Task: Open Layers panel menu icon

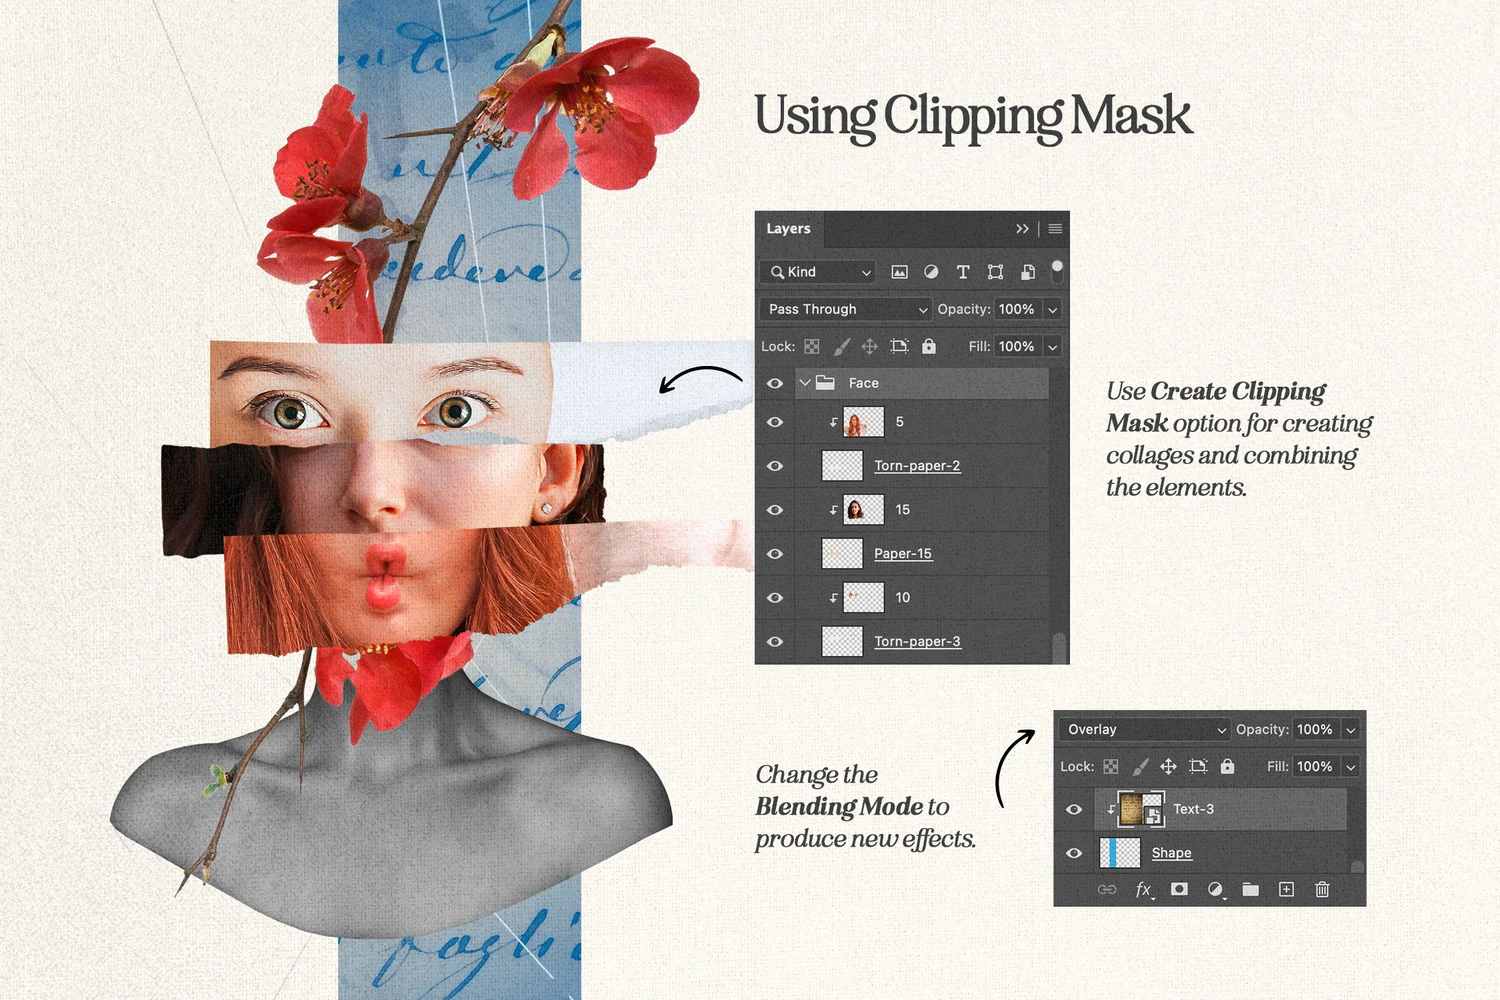Action: [1055, 229]
